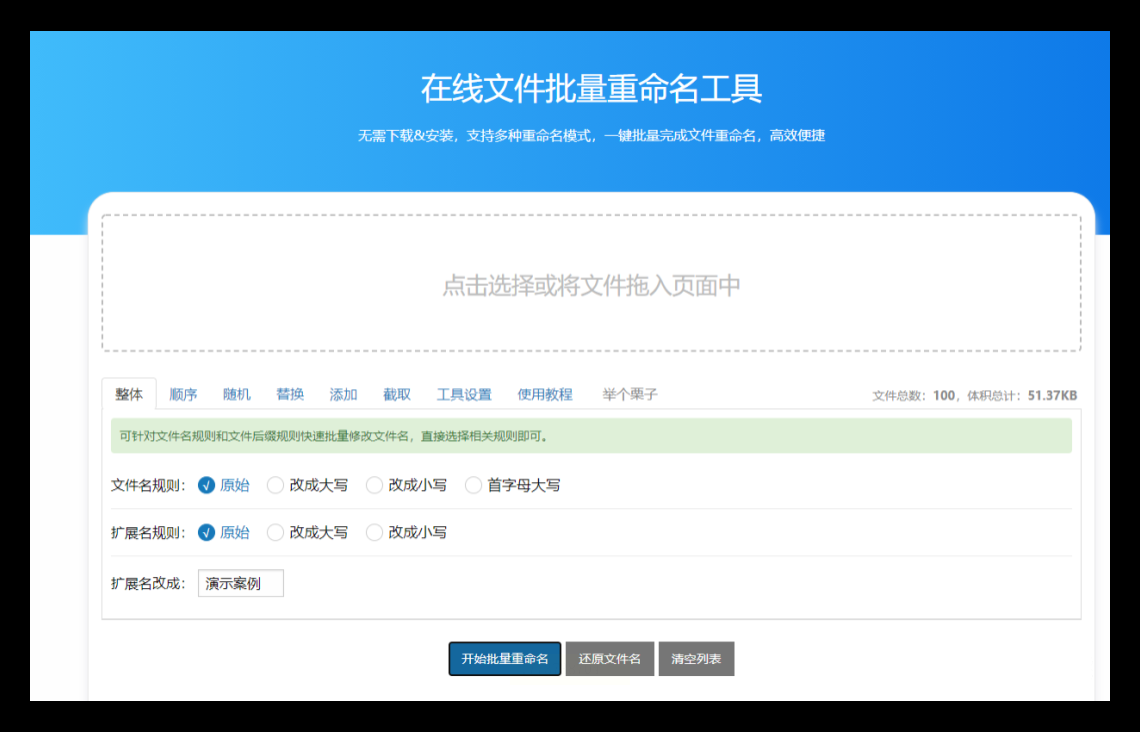Screen dimensions: 1140x732
Task: Open the 工具设置 tab
Action: point(464,394)
